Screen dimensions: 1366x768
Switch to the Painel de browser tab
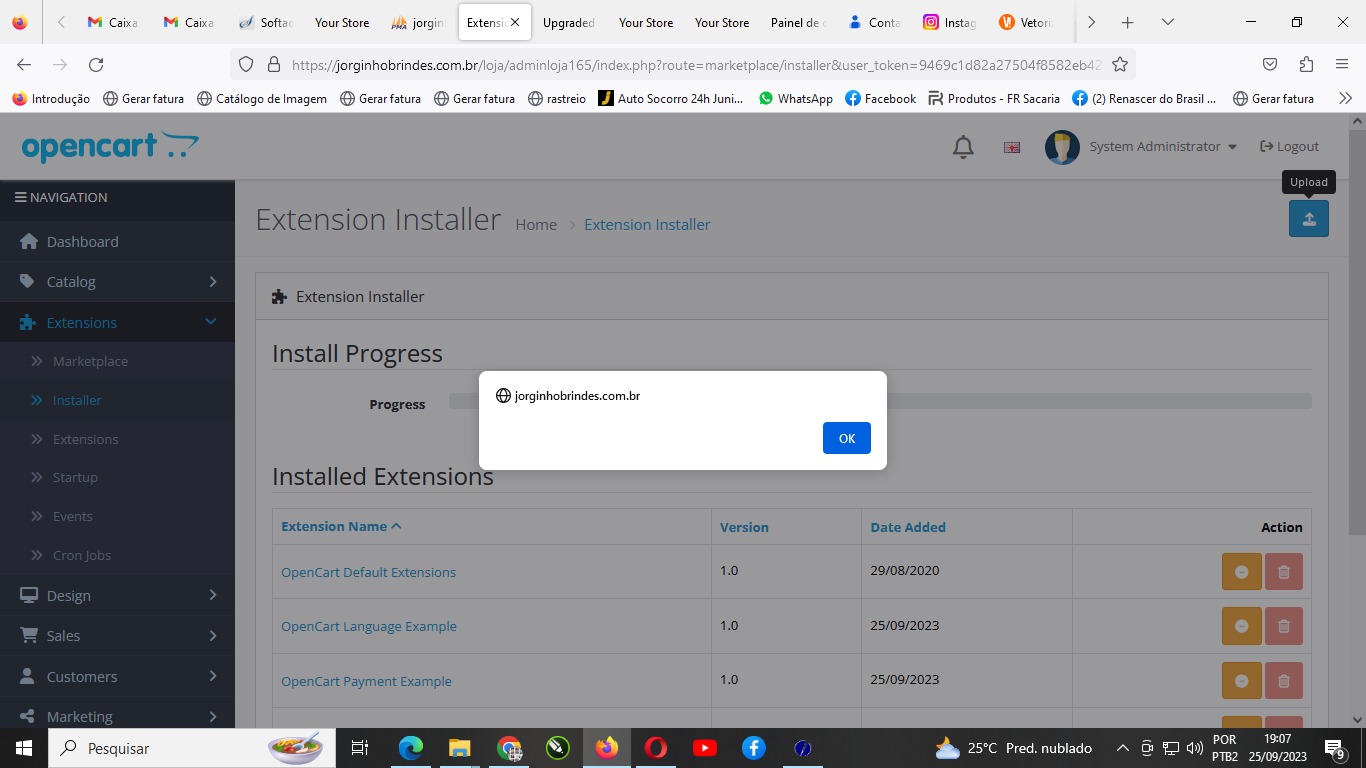pyautogui.click(x=796, y=22)
